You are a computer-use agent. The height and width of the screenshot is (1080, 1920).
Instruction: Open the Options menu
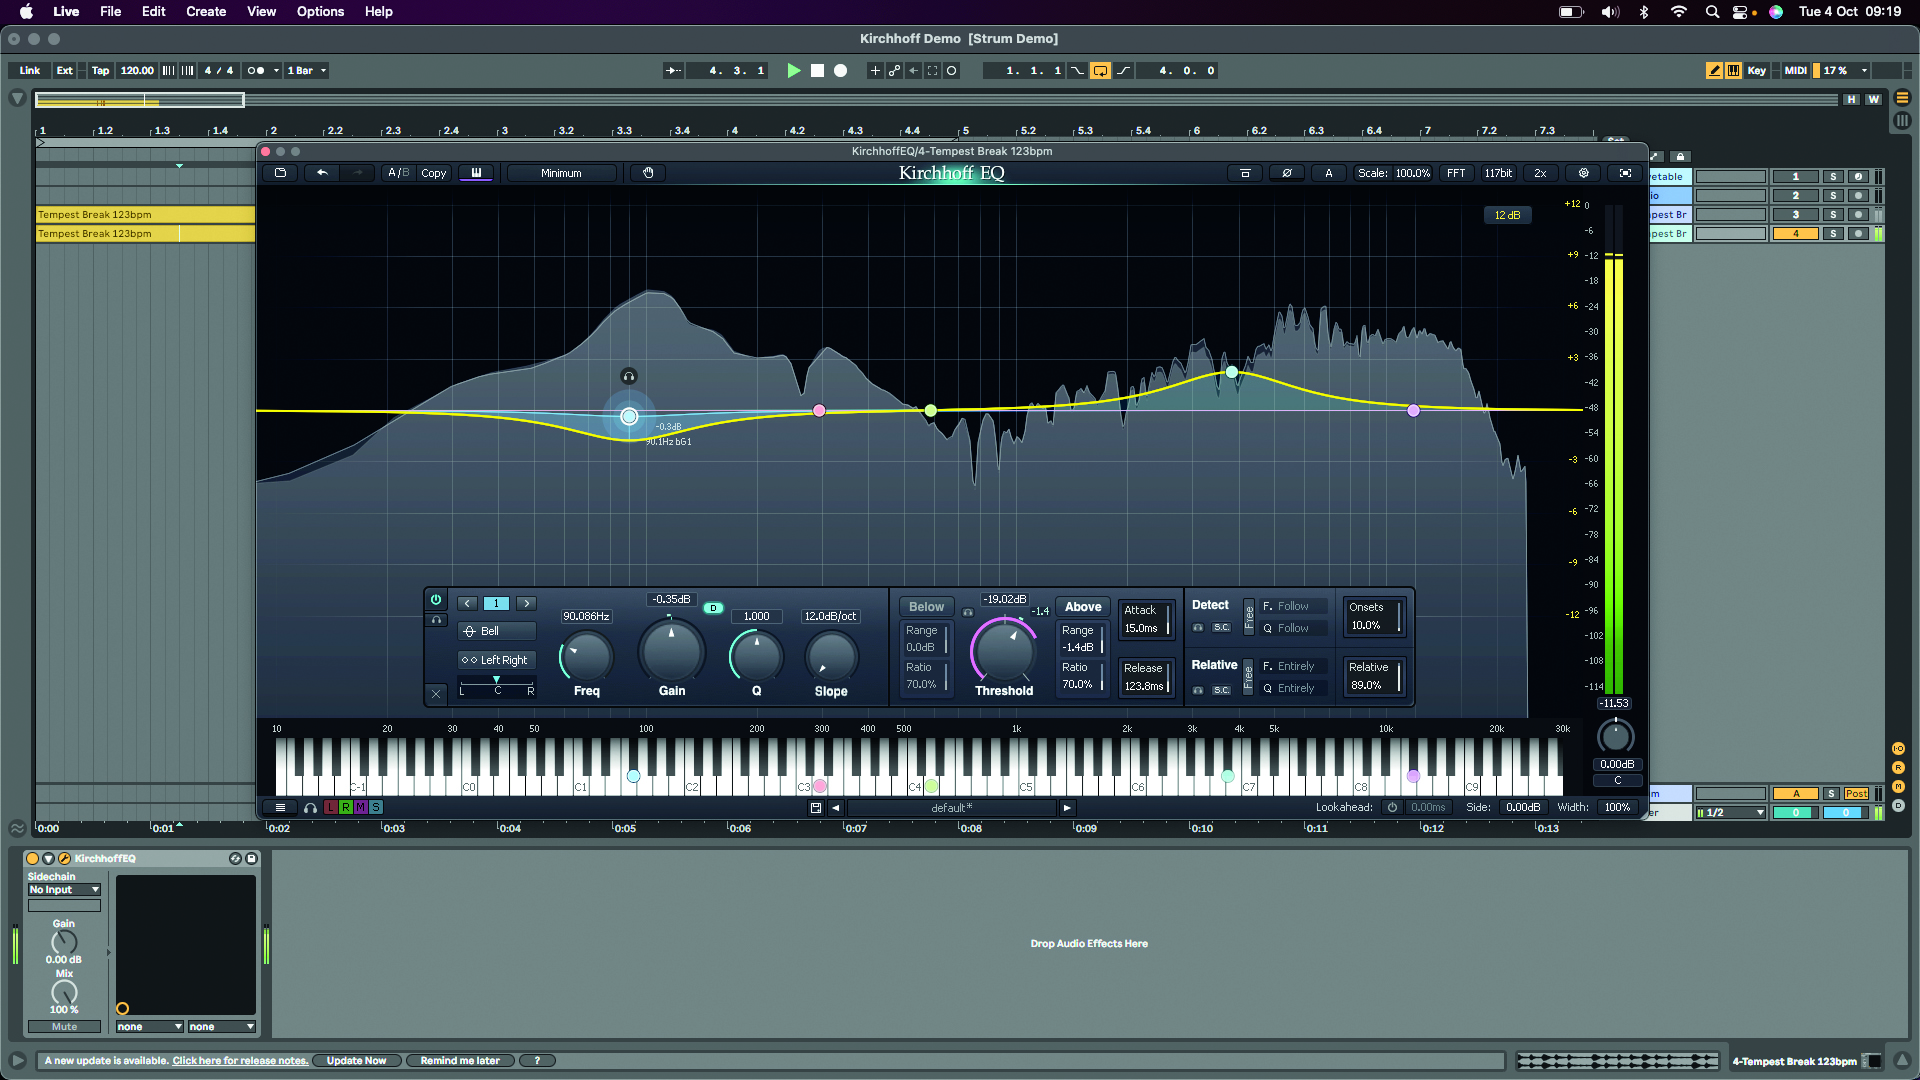pyautogui.click(x=320, y=12)
